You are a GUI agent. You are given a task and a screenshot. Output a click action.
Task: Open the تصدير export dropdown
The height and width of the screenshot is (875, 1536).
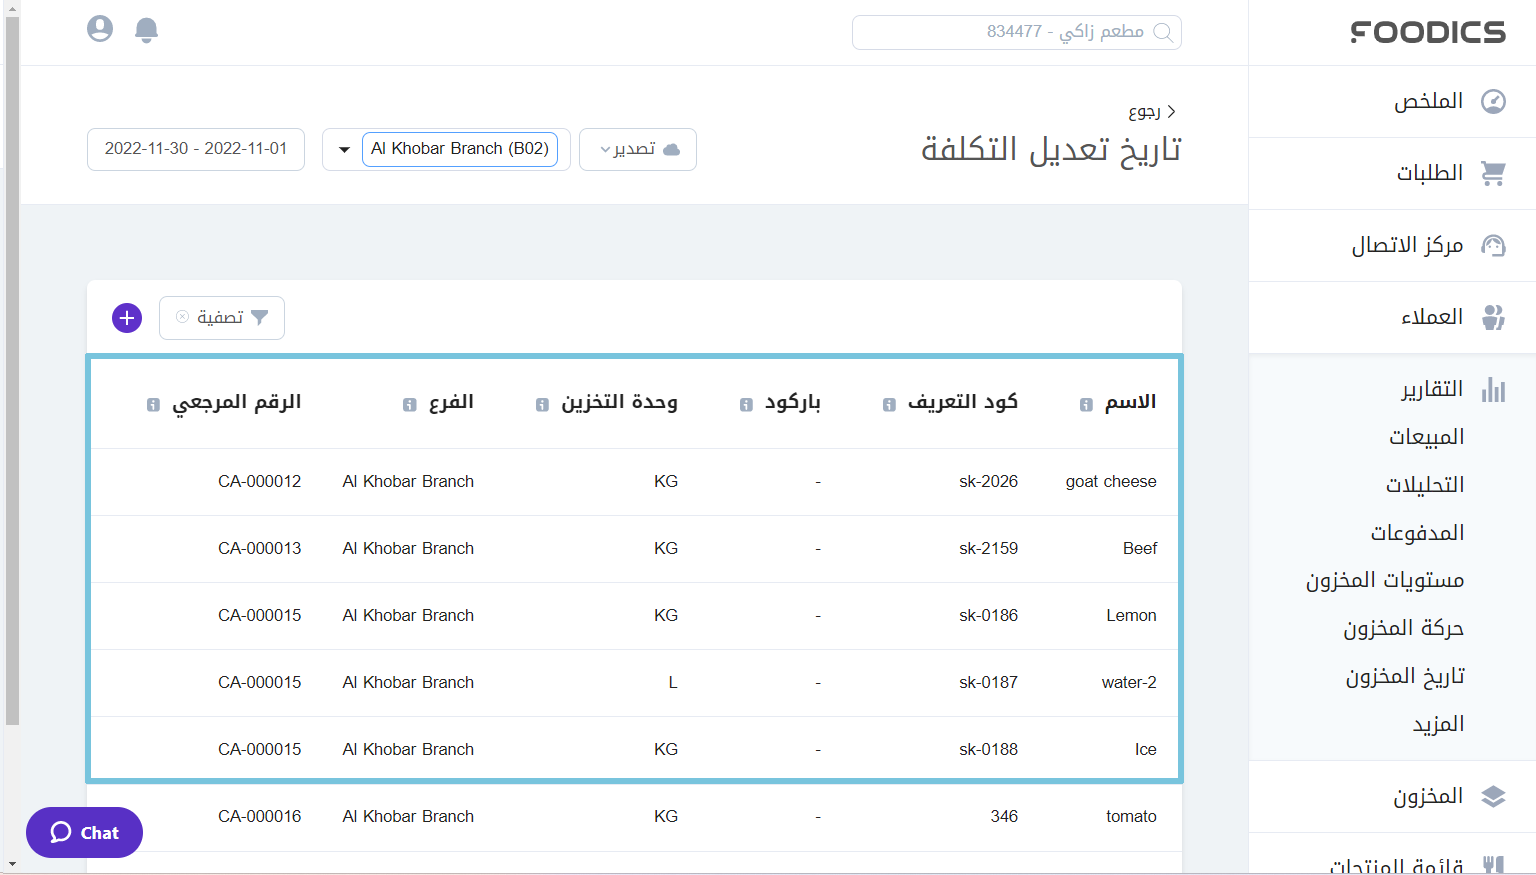[638, 149]
